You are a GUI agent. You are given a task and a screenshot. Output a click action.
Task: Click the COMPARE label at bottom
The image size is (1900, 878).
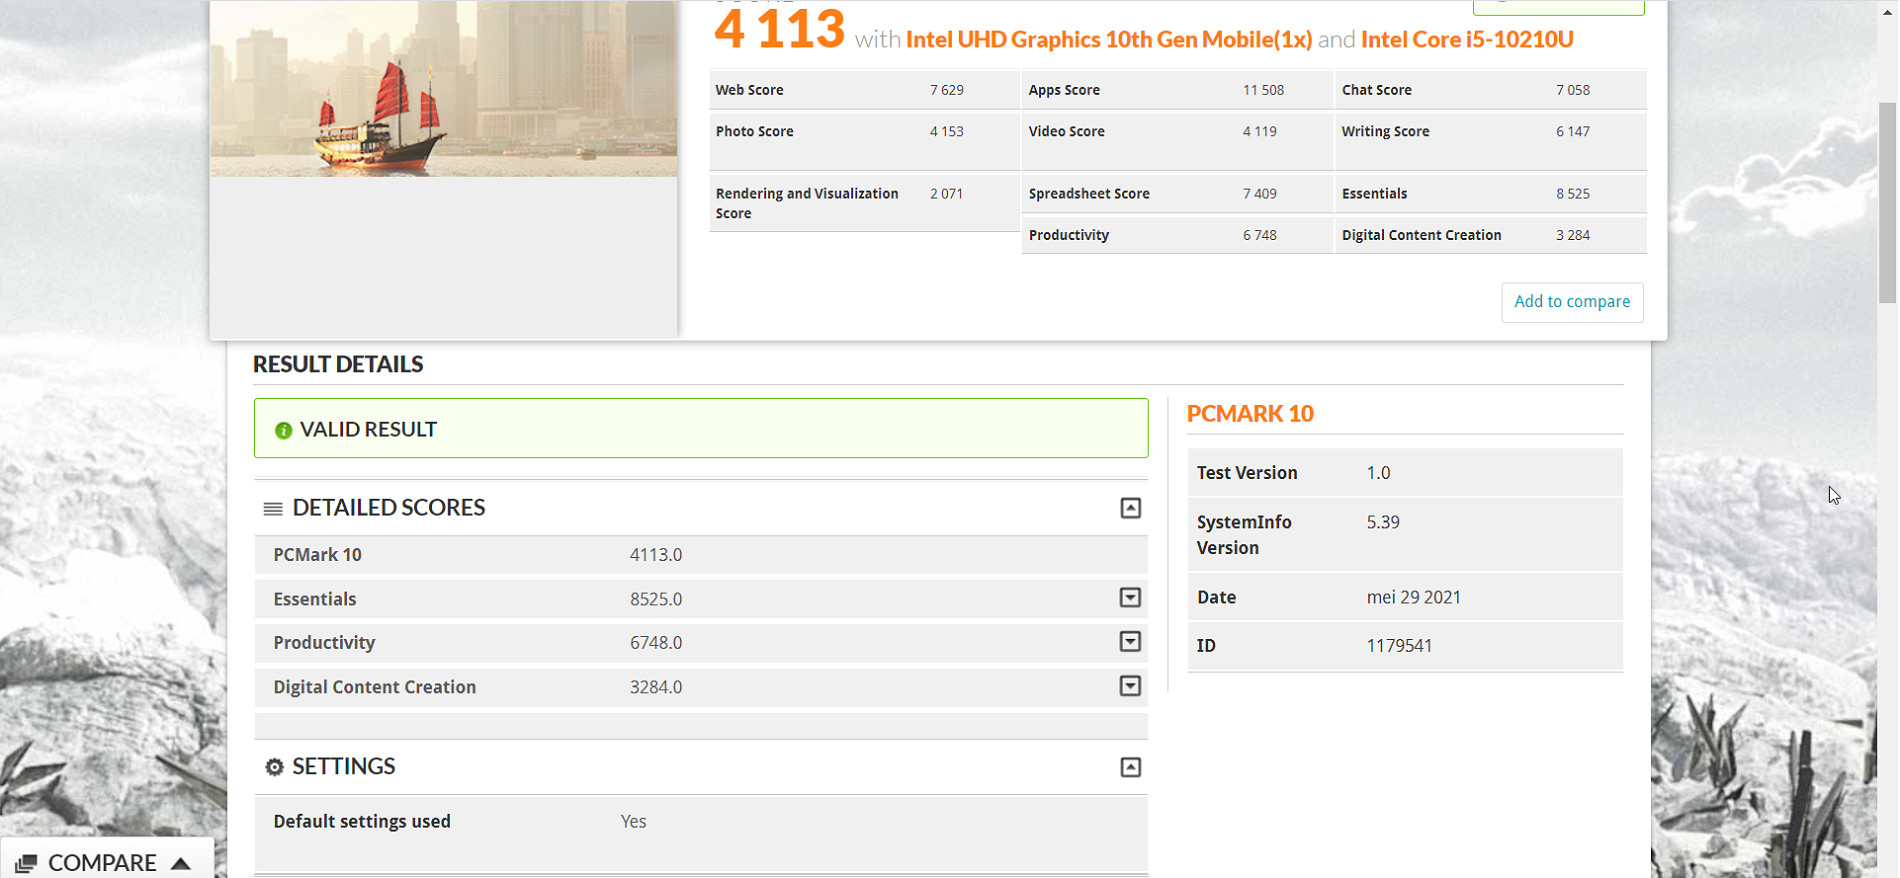[x=102, y=863]
